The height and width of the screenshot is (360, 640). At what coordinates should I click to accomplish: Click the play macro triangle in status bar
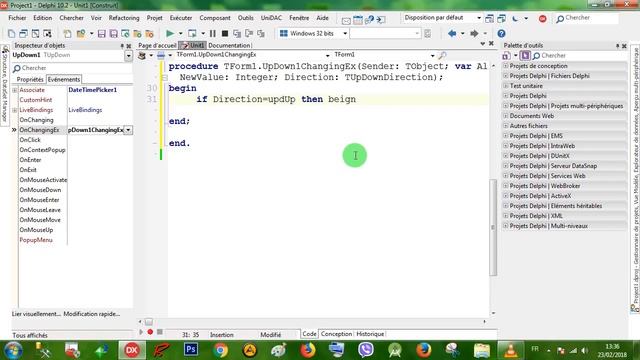(141, 332)
